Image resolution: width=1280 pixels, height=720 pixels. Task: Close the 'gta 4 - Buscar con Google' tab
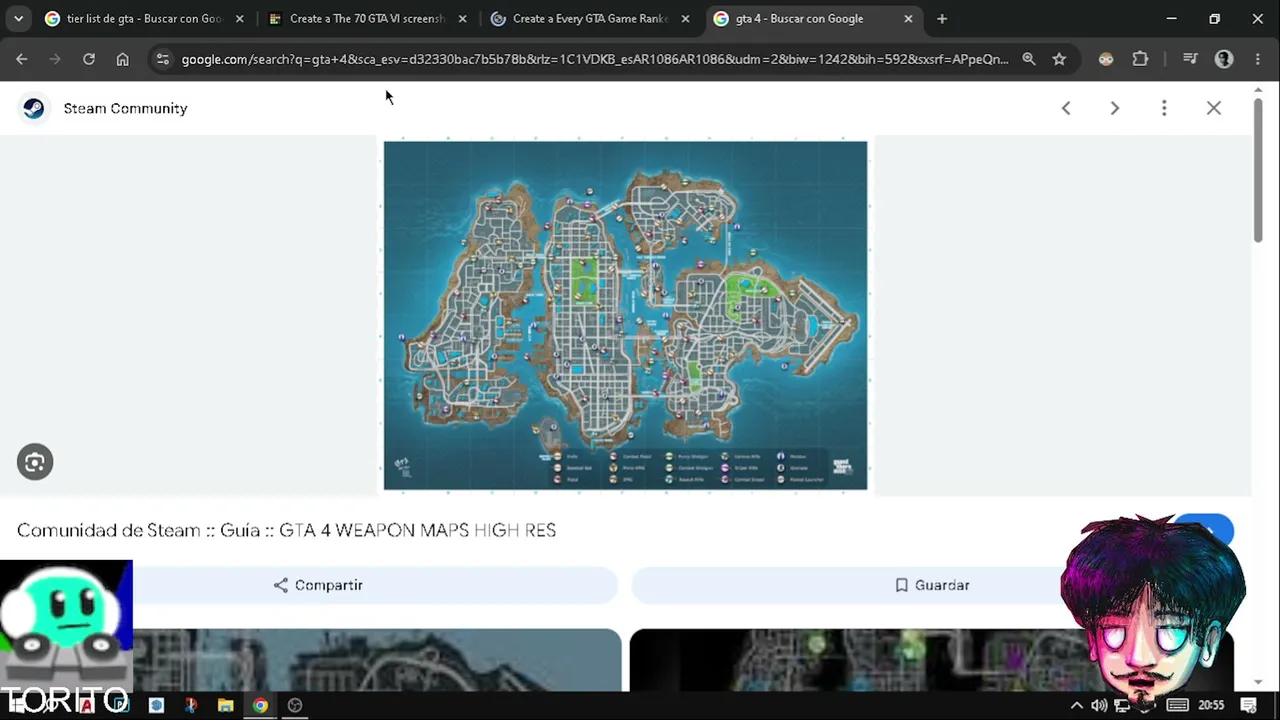(908, 18)
